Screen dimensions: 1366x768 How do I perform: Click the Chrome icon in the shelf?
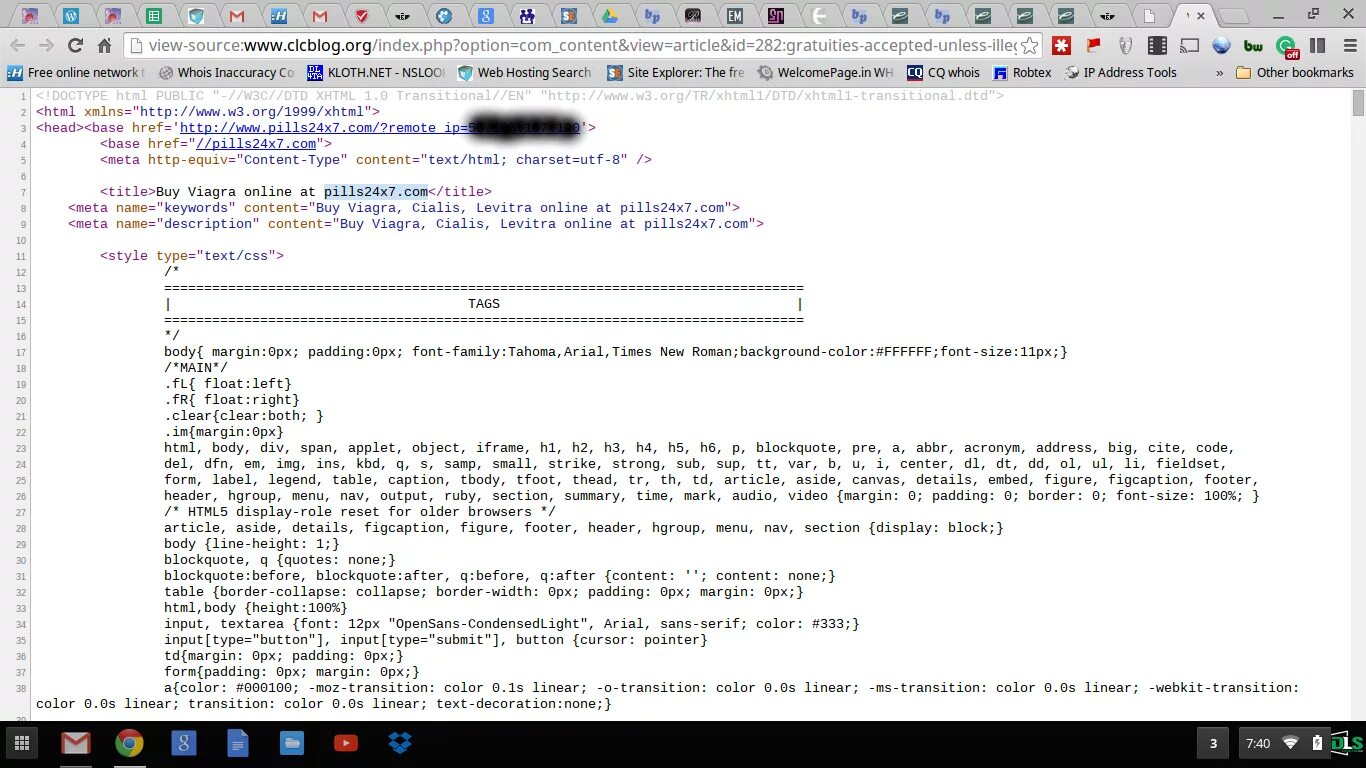[x=129, y=743]
